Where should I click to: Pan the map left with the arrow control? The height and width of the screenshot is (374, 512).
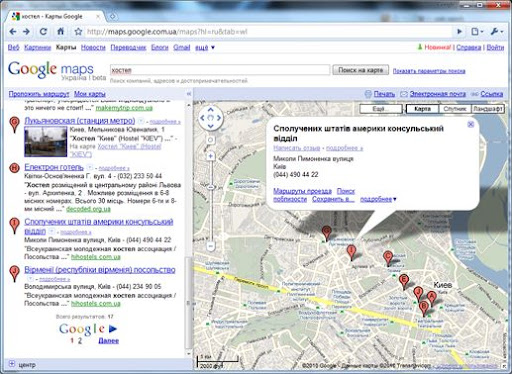pos(202,118)
